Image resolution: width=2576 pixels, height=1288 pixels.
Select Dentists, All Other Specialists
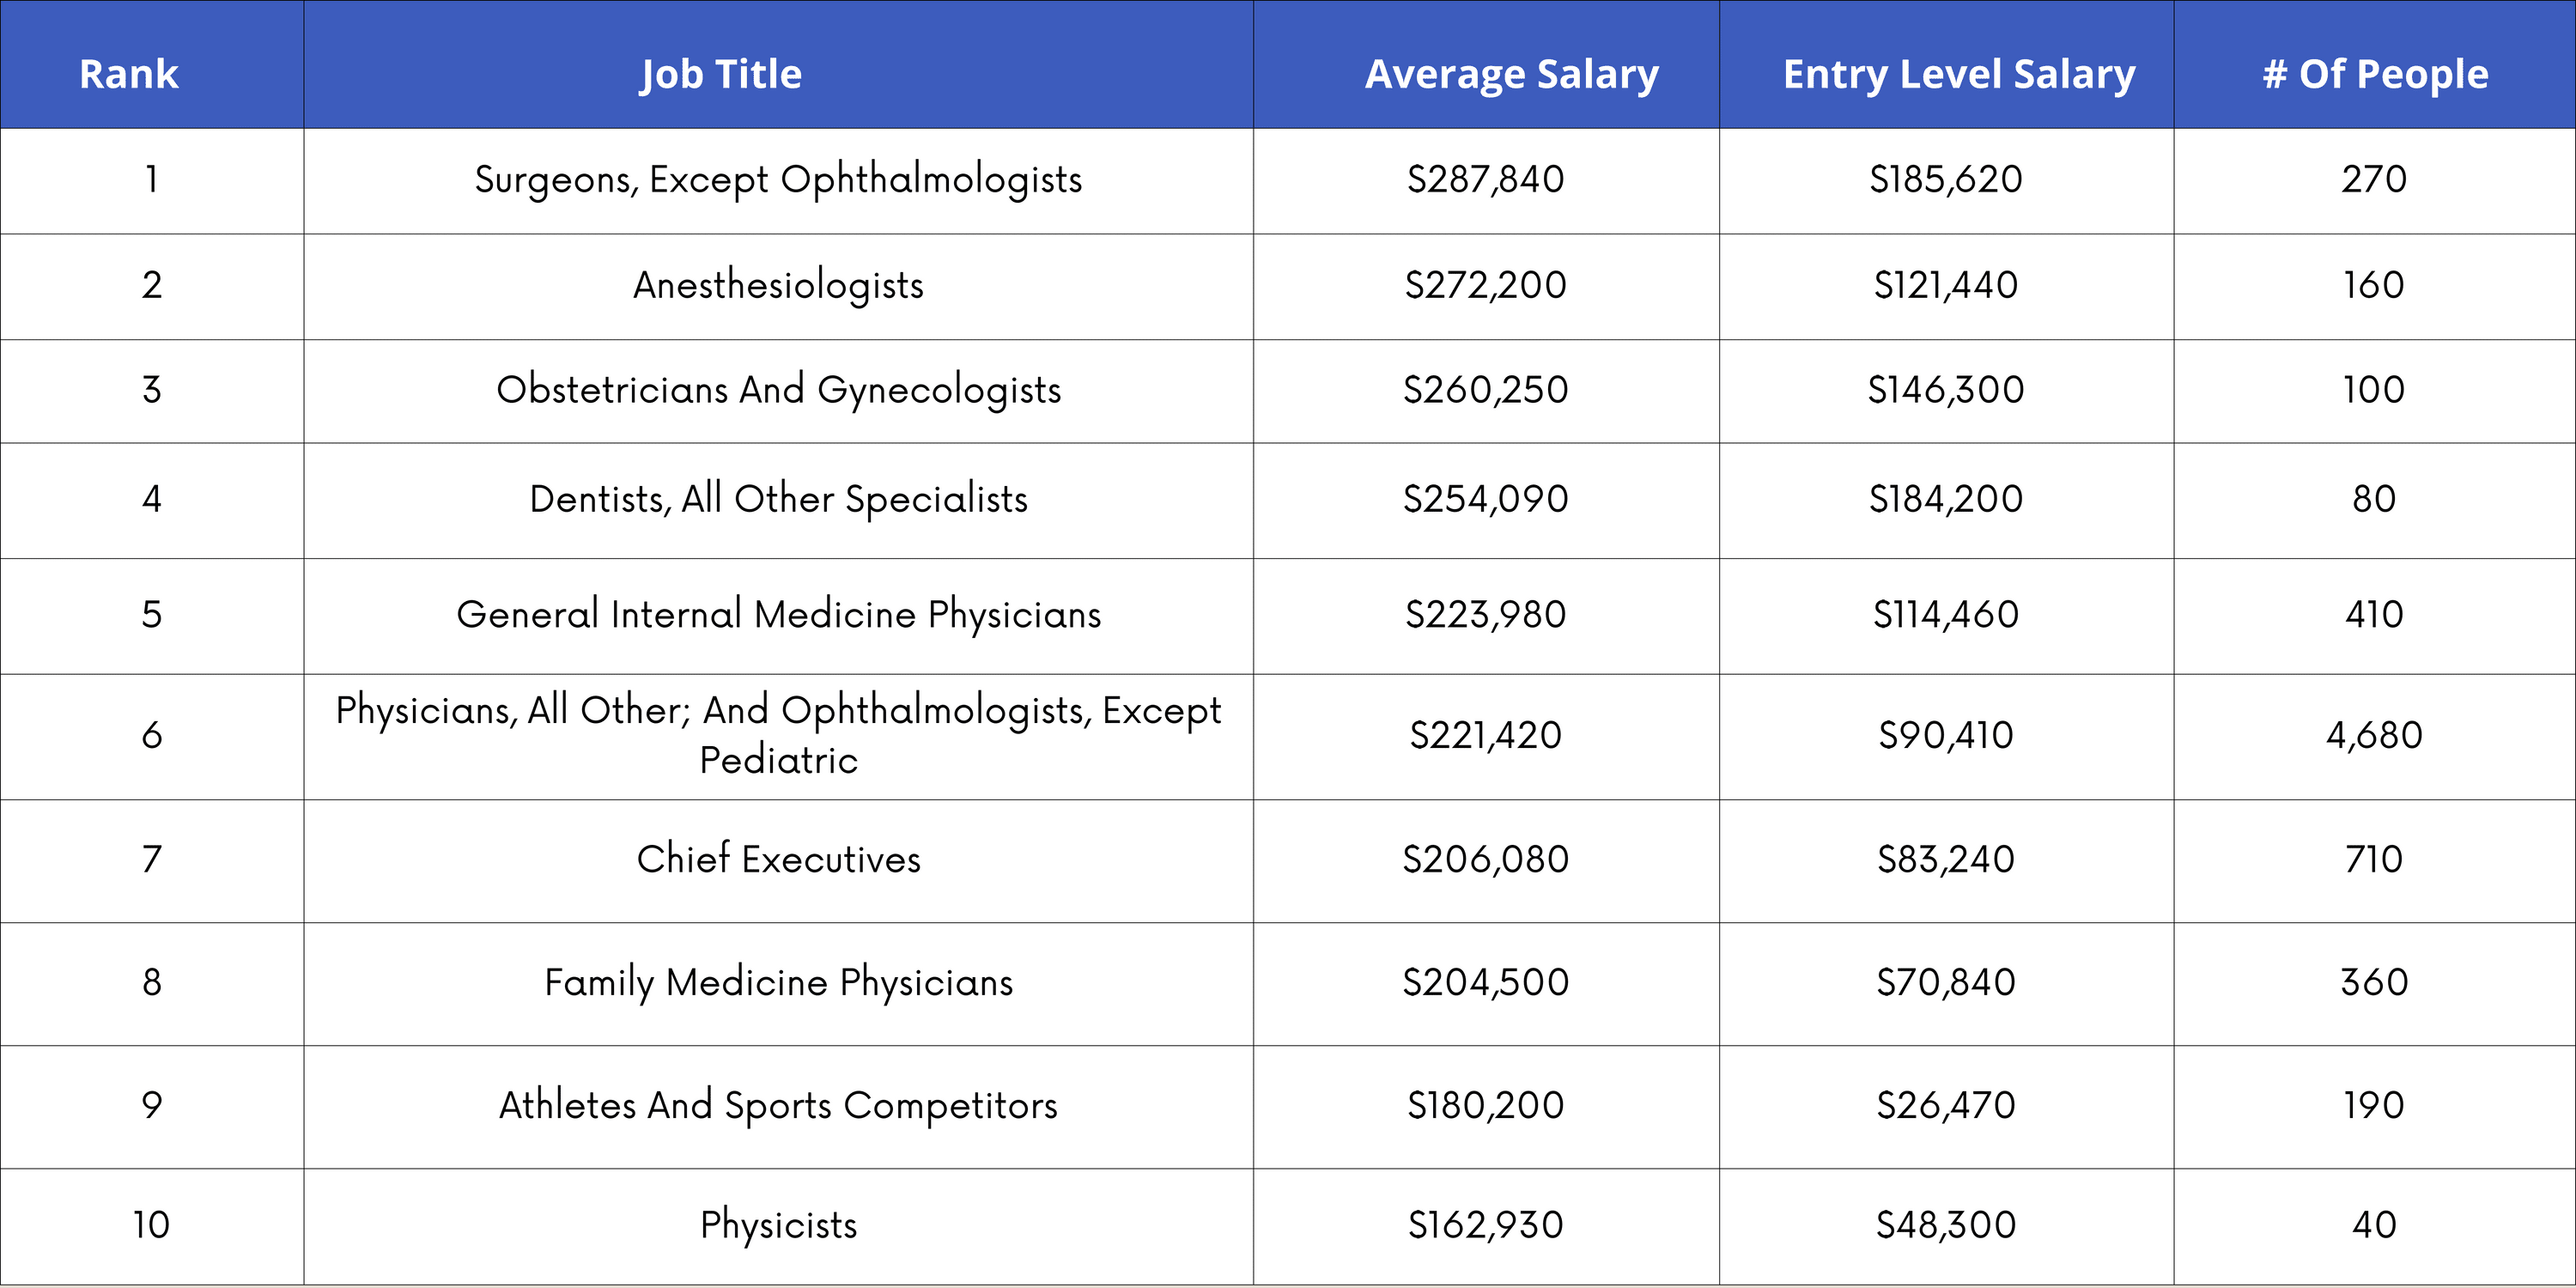[778, 499]
